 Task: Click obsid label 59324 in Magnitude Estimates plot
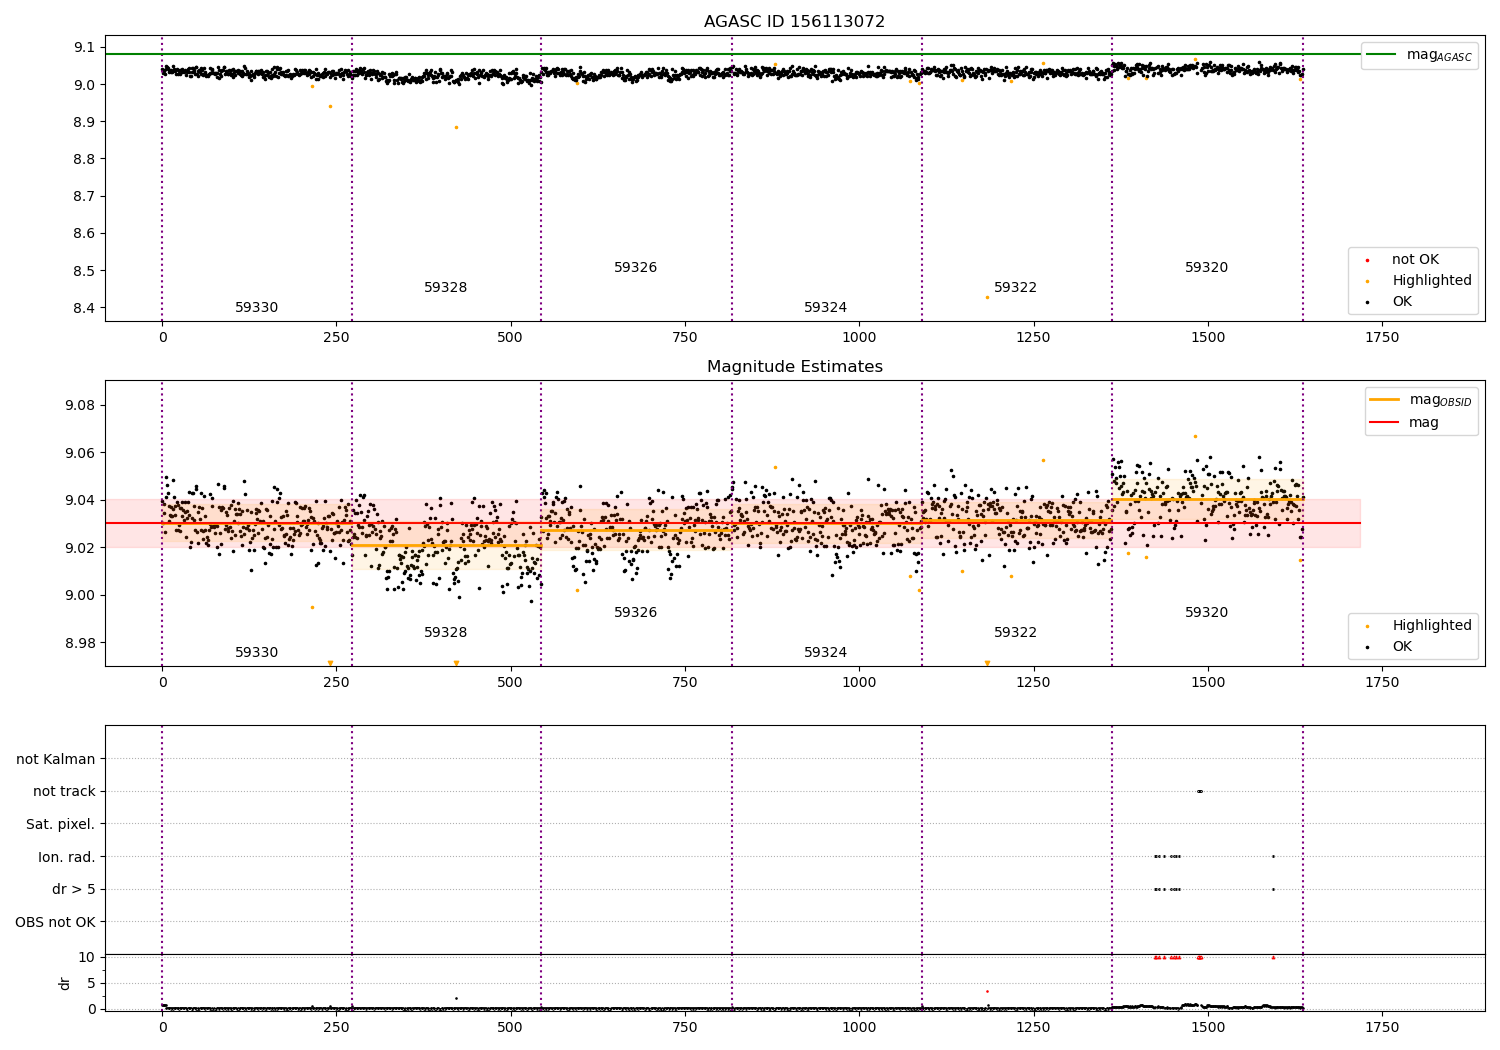825,653
